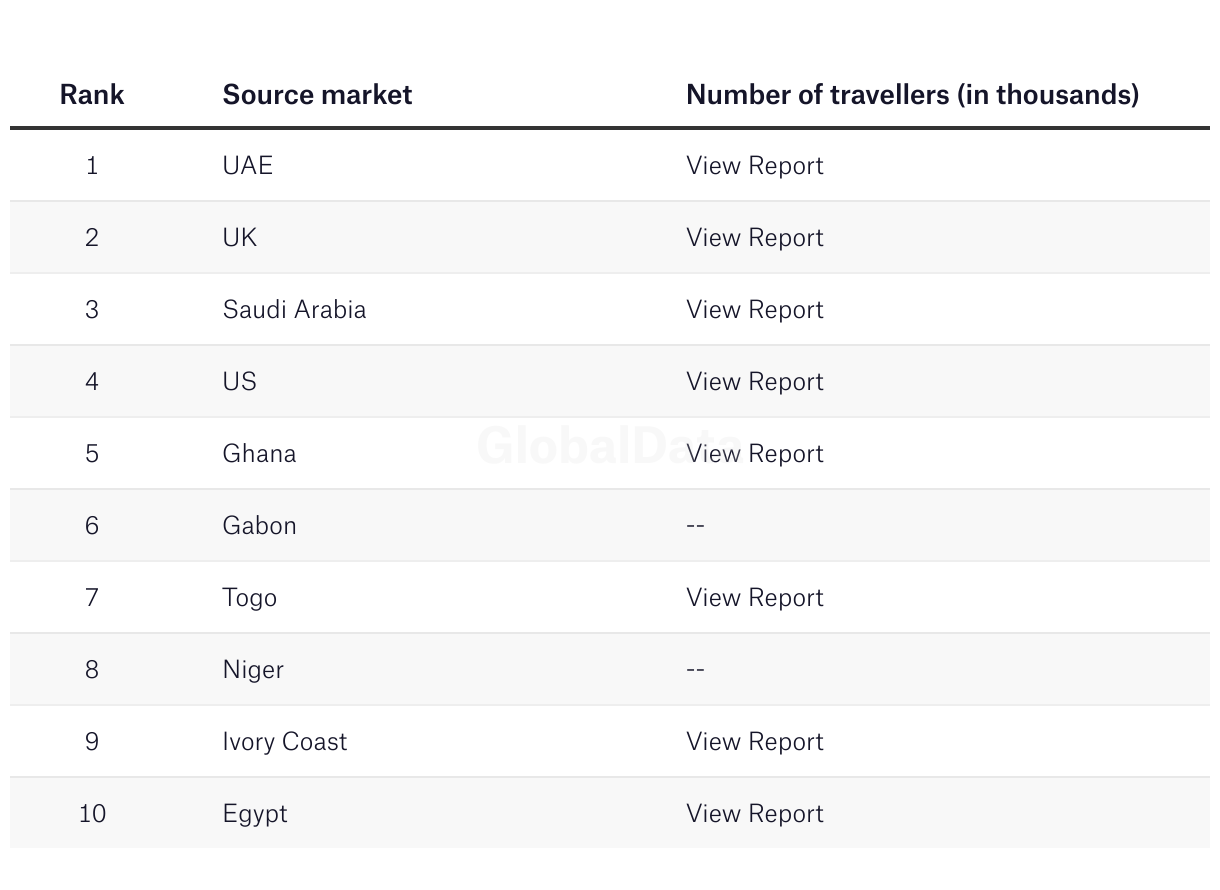Click View Report in the UK row
Viewport: 1220px width, 890px height.
[754, 238]
